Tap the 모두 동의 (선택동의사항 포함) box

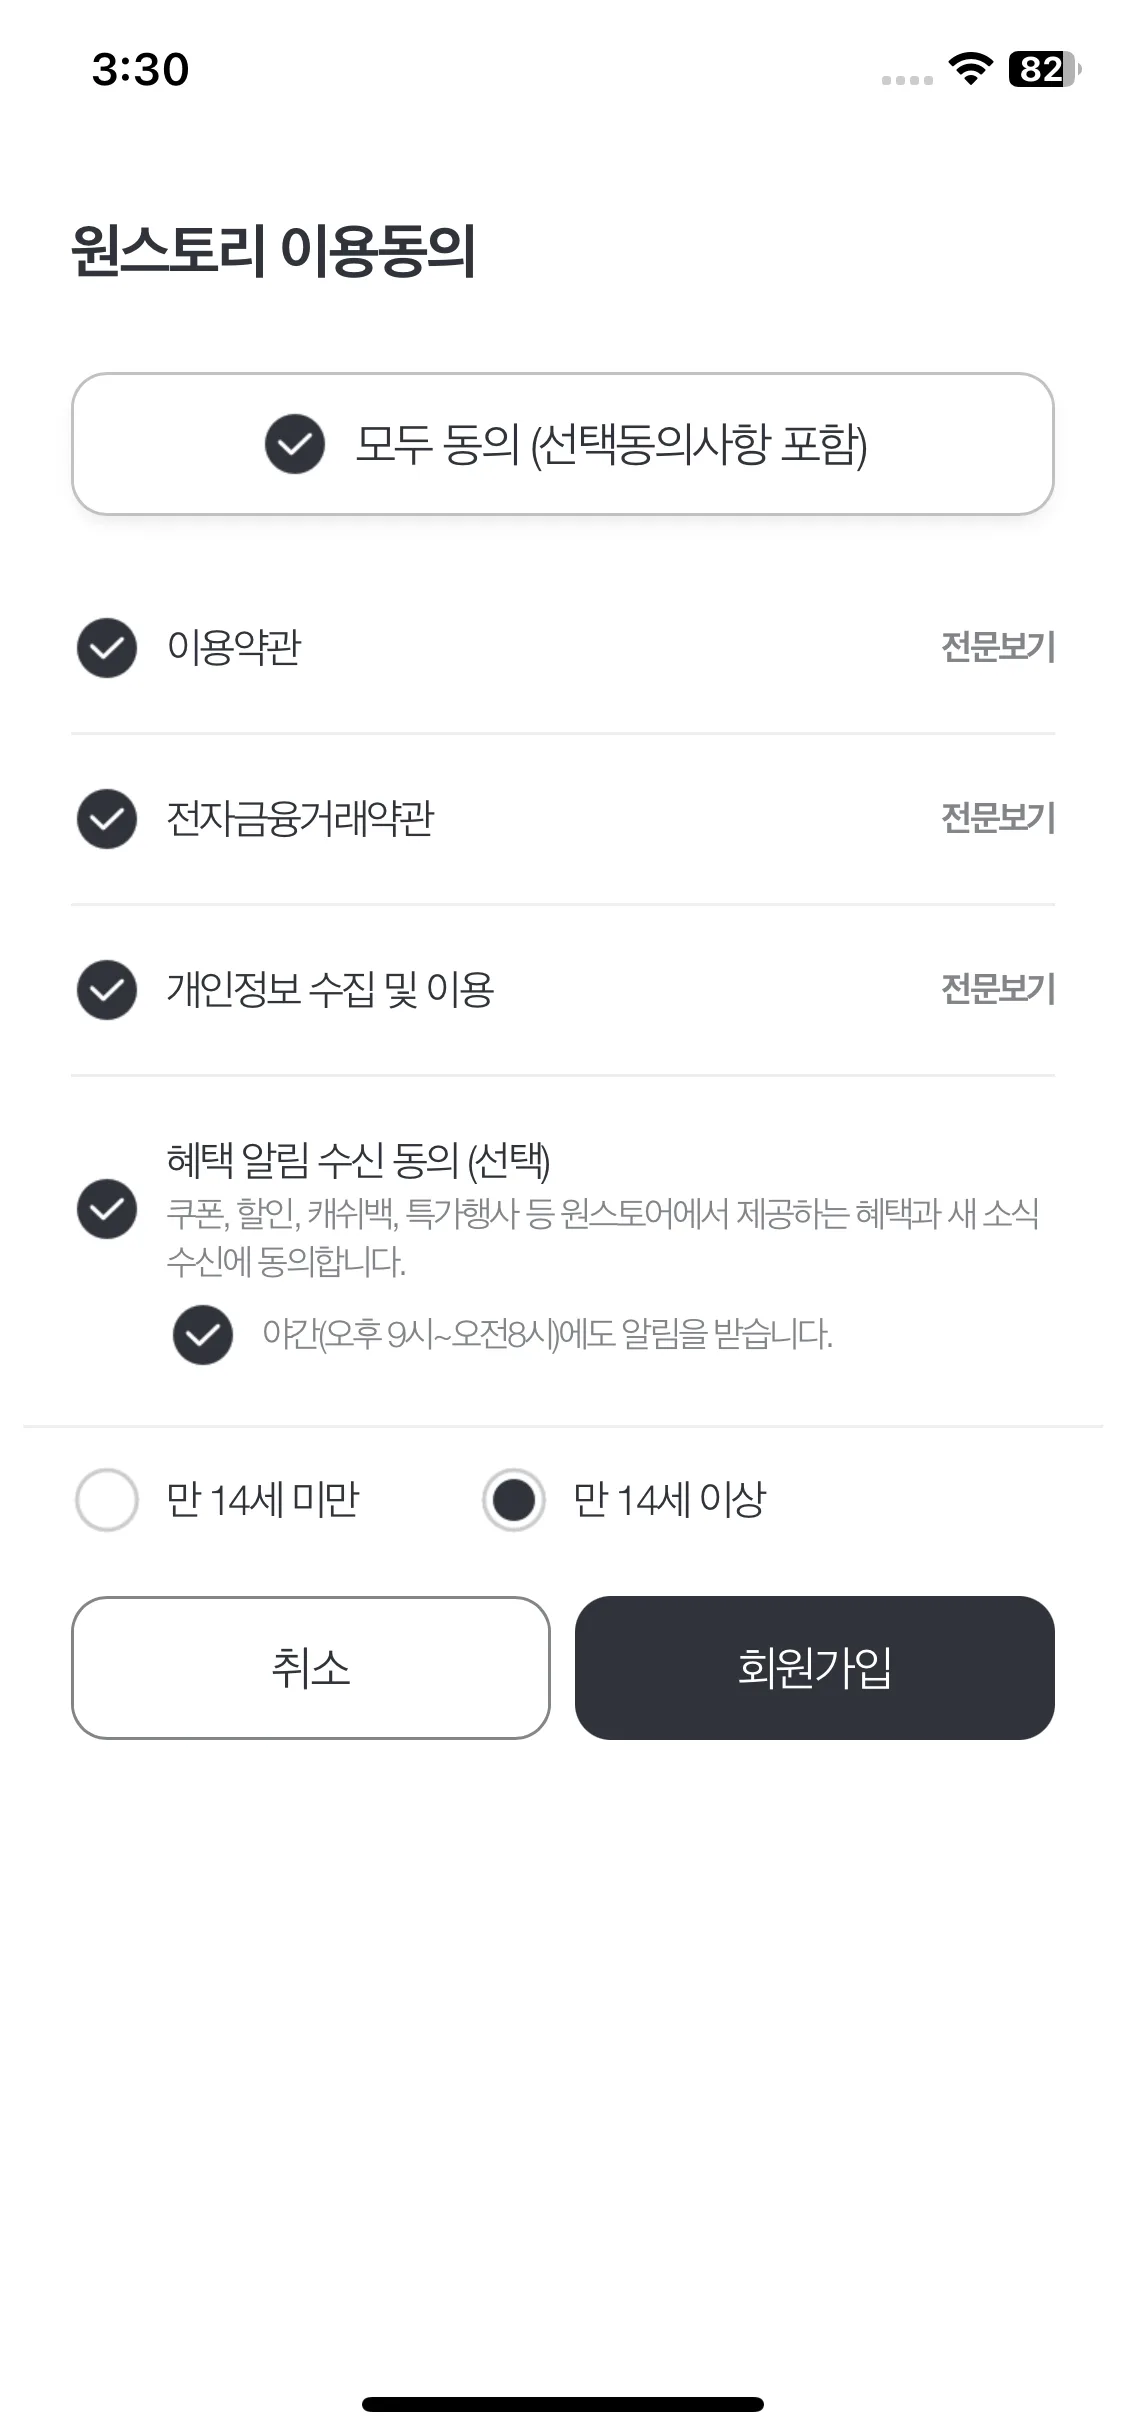point(563,444)
